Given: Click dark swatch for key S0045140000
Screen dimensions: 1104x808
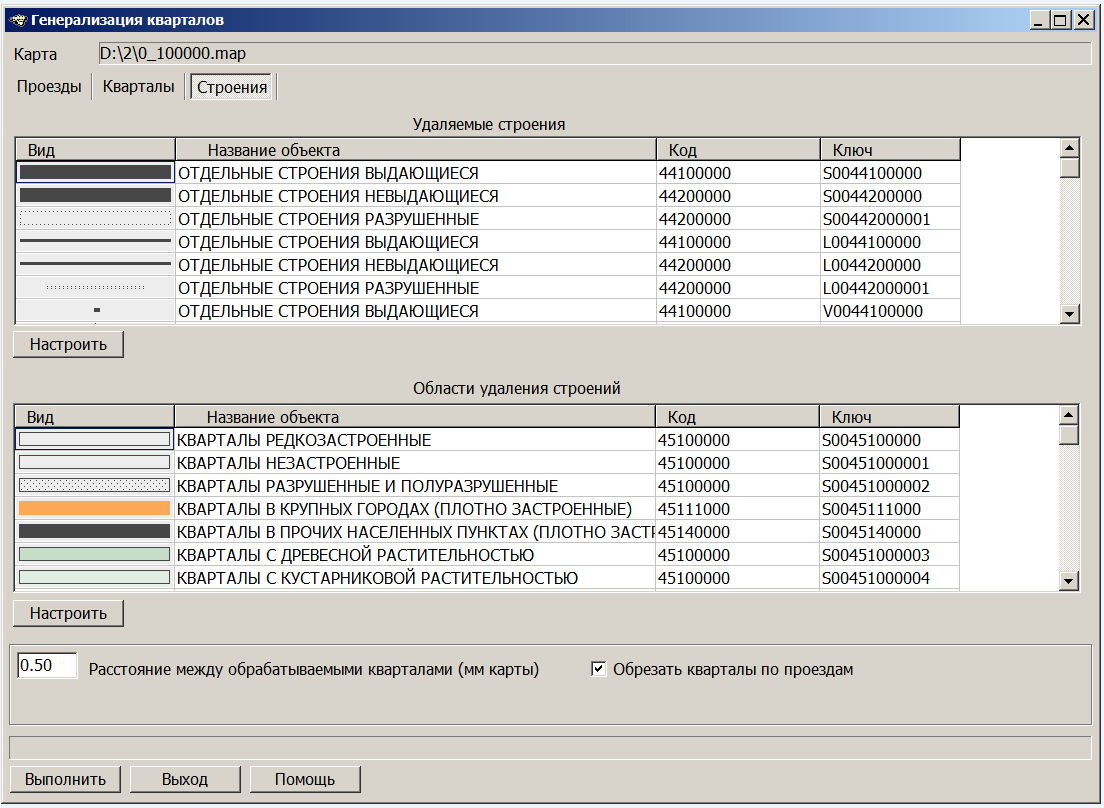Looking at the screenshot, I should coord(95,532).
